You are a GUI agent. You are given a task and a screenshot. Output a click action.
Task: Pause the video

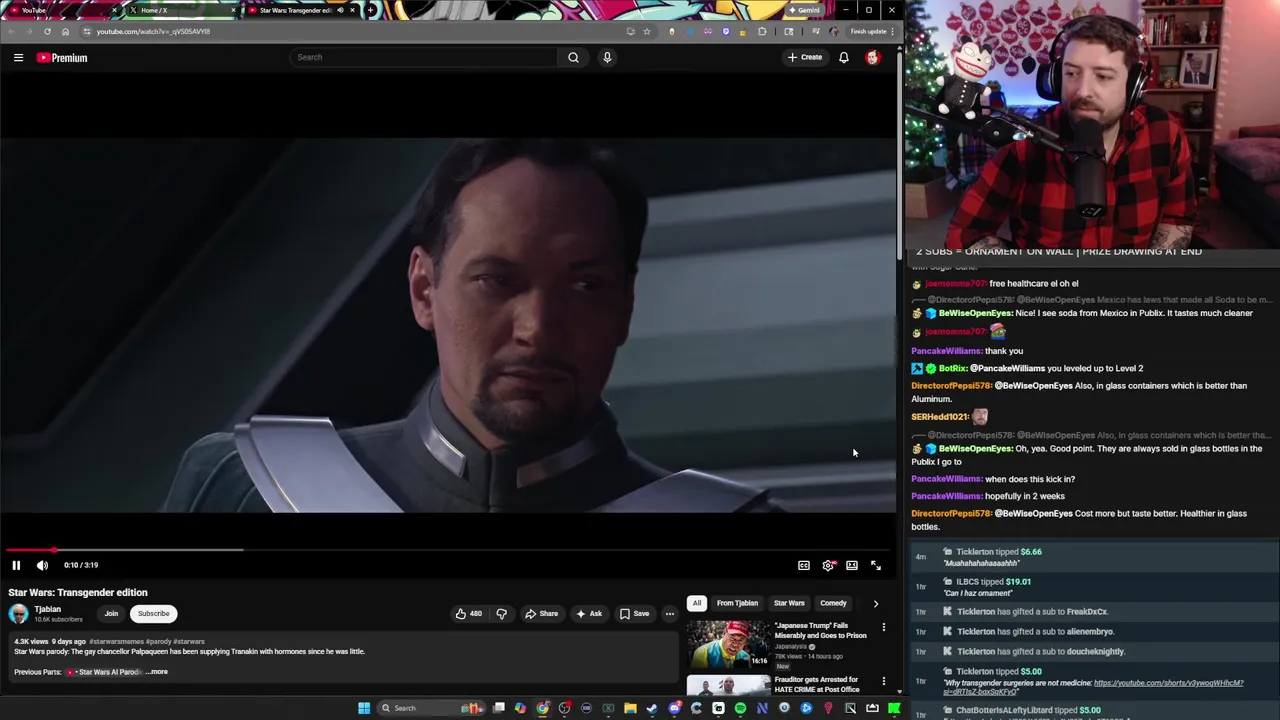pyautogui.click(x=16, y=565)
